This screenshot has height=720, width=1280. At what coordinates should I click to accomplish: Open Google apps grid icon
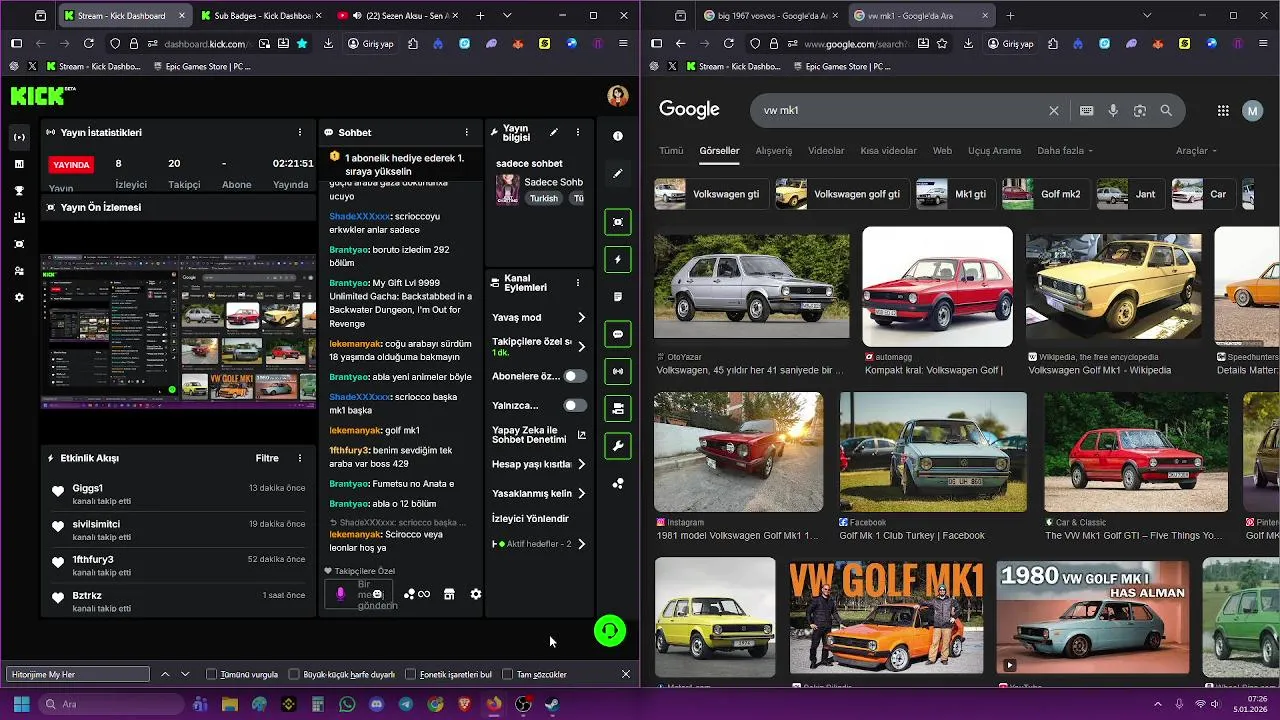click(x=1223, y=111)
